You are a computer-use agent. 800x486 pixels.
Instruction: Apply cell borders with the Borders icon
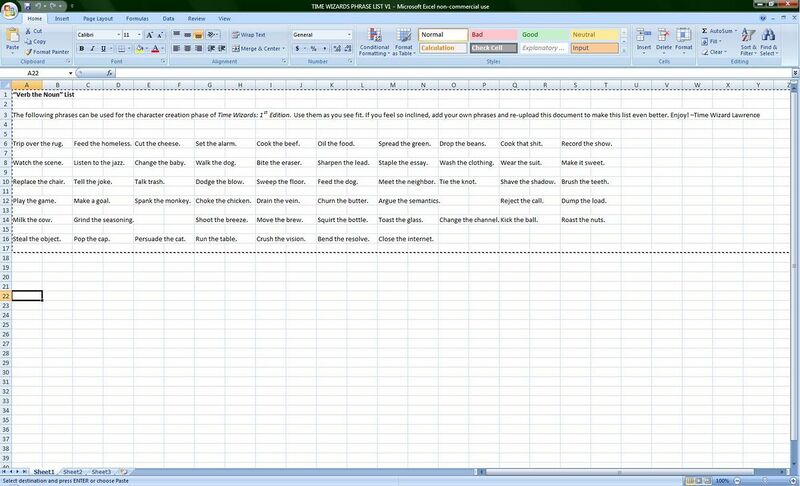pos(121,48)
